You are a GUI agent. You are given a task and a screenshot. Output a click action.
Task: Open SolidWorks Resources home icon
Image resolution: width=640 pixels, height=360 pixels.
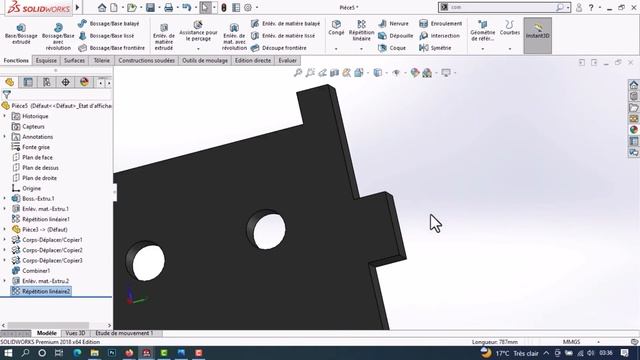pyautogui.click(x=633, y=85)
